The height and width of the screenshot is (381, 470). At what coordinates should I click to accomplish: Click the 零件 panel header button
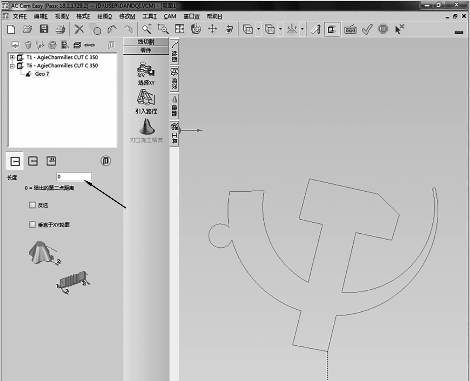(x=146, y=50)
